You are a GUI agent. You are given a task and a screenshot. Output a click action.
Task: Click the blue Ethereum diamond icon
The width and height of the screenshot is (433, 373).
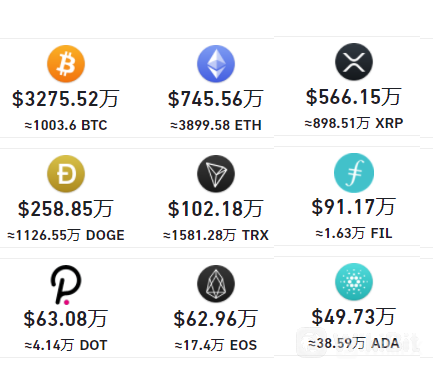click(216, 64)
